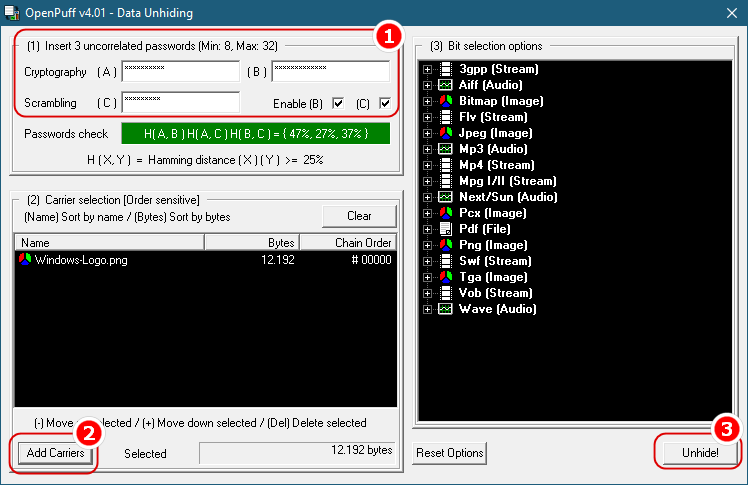Click the Wave (Audio) waveform icon

click(446, 309)
